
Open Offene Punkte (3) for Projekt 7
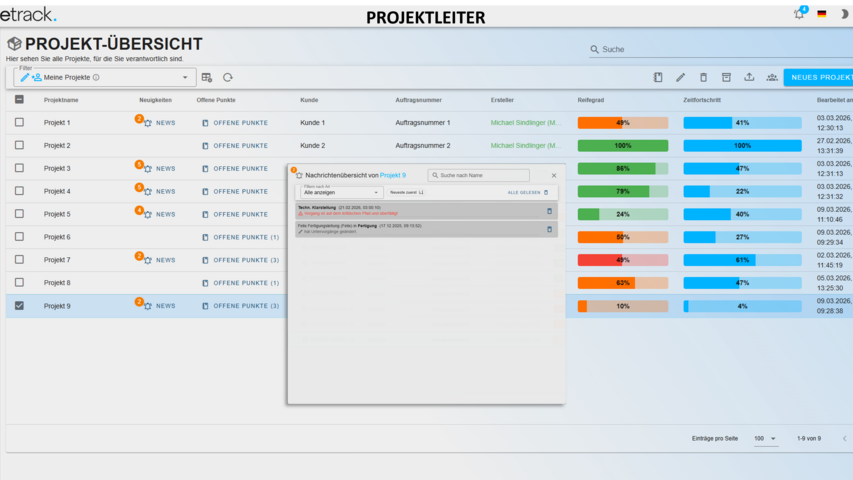click(x=240, y=260)
